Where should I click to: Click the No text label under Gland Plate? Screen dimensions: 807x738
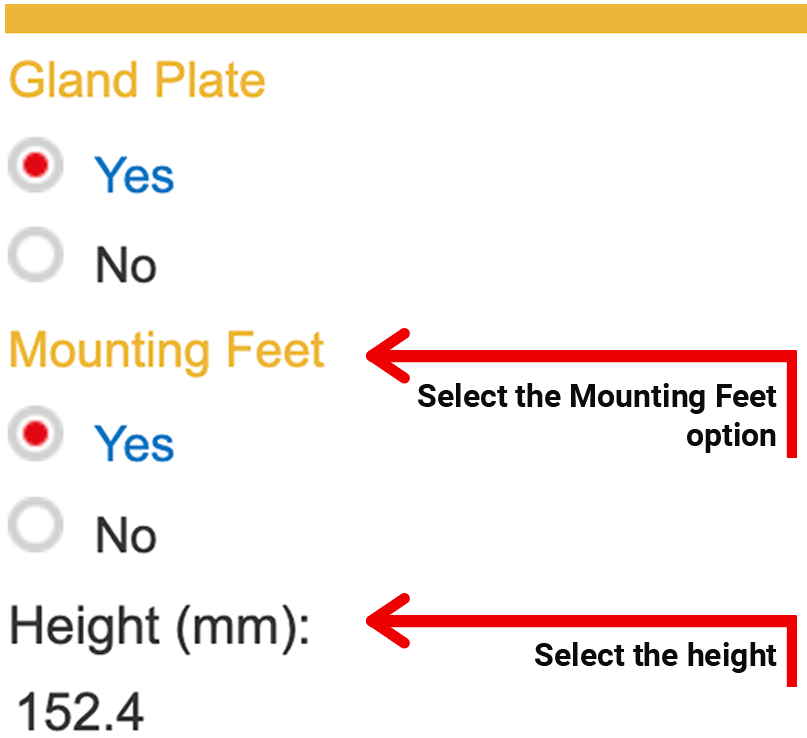pyautogui.click(x=126, y=266)
